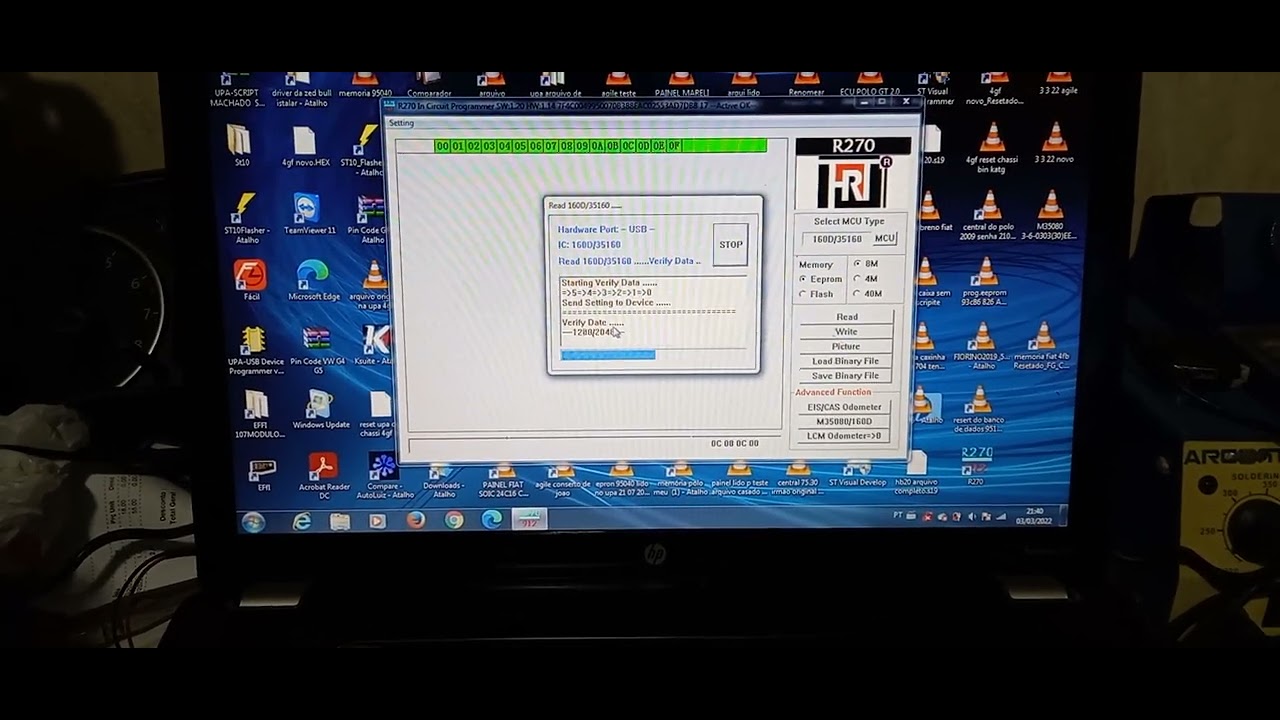Open Pin Code VW G4 G5 archive
The height and width of the screenshot is (720, 1280).
316,340
